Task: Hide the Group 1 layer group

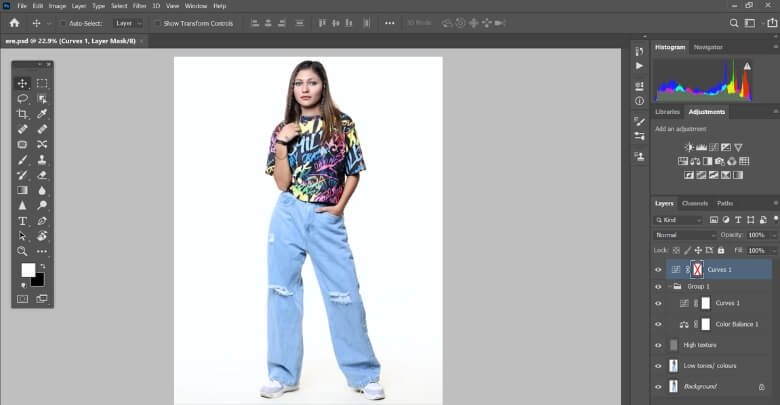Action: coord(658,287)
